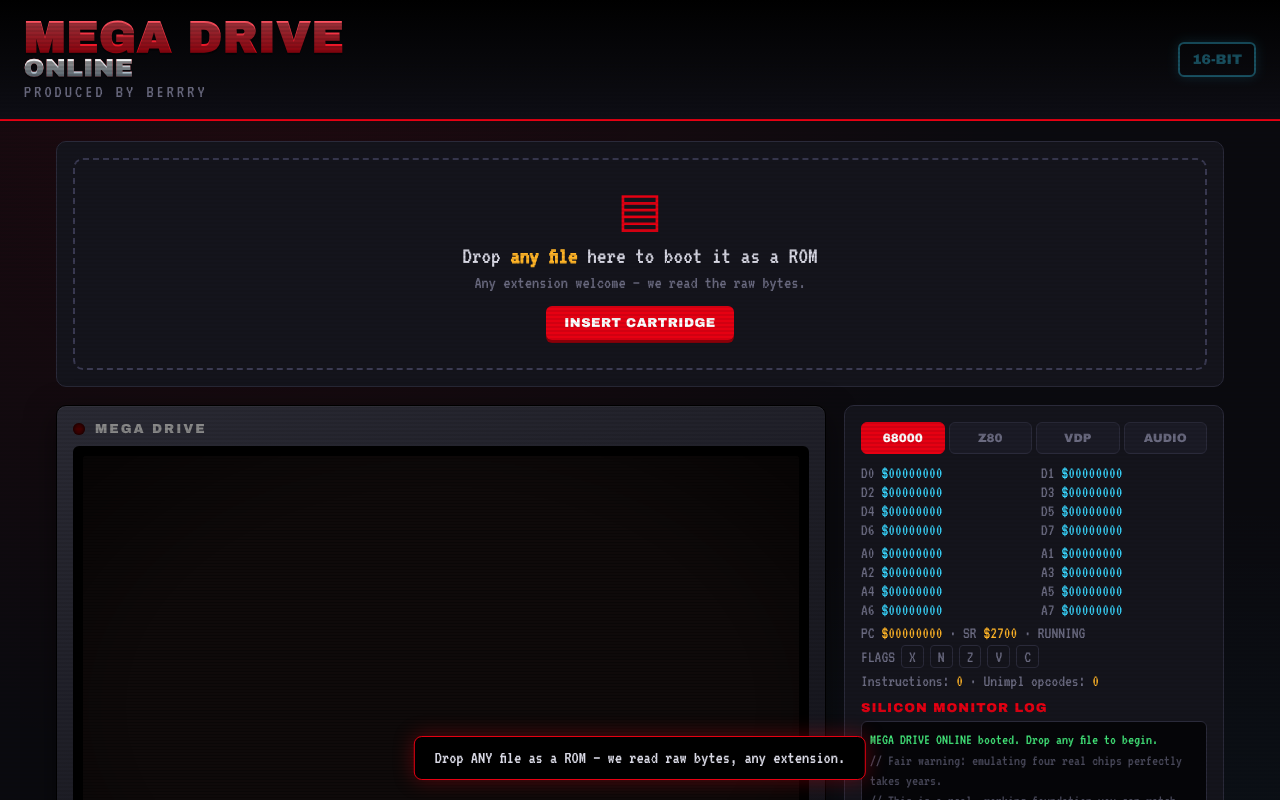1280x800 pixels.
Task: Select the AUDIO tab
Action: [x=1165, y=438]
